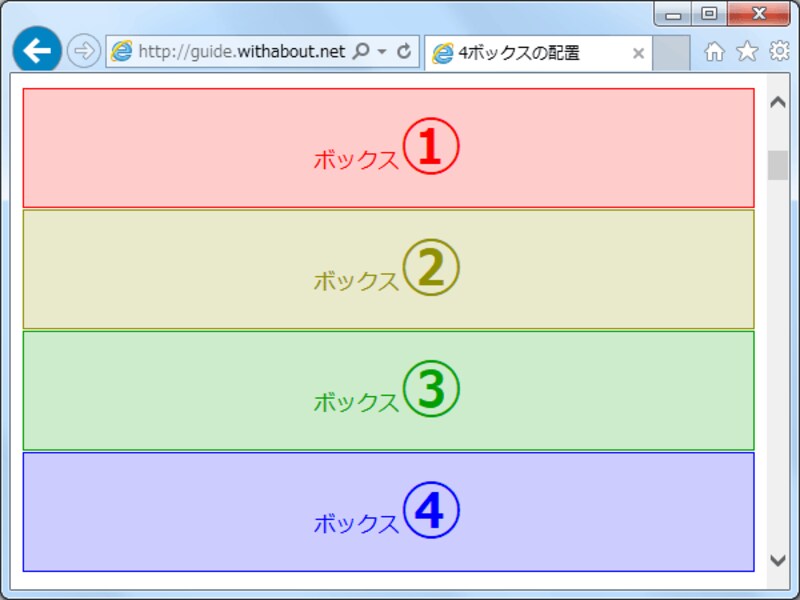Minimize the browser window
Screen dimensions: 800x600
coord(673,14)
